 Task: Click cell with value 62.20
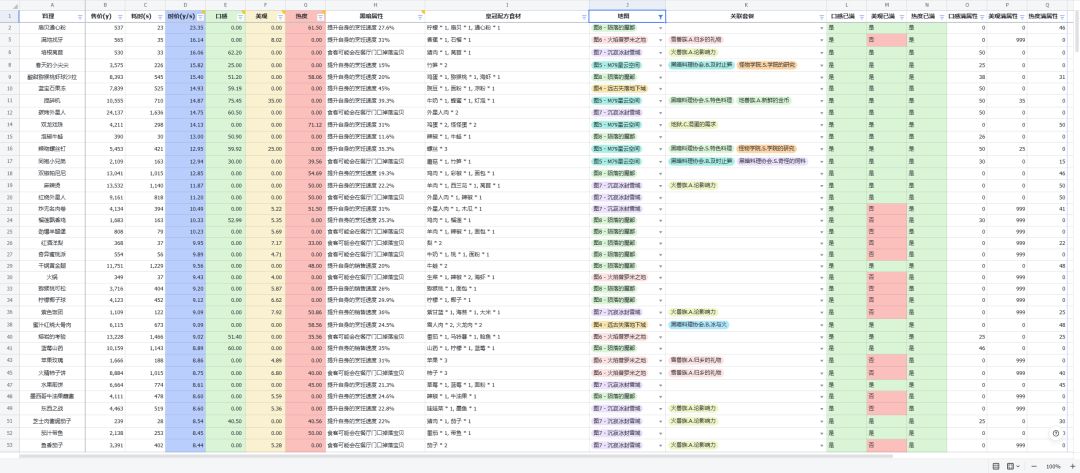225,52
